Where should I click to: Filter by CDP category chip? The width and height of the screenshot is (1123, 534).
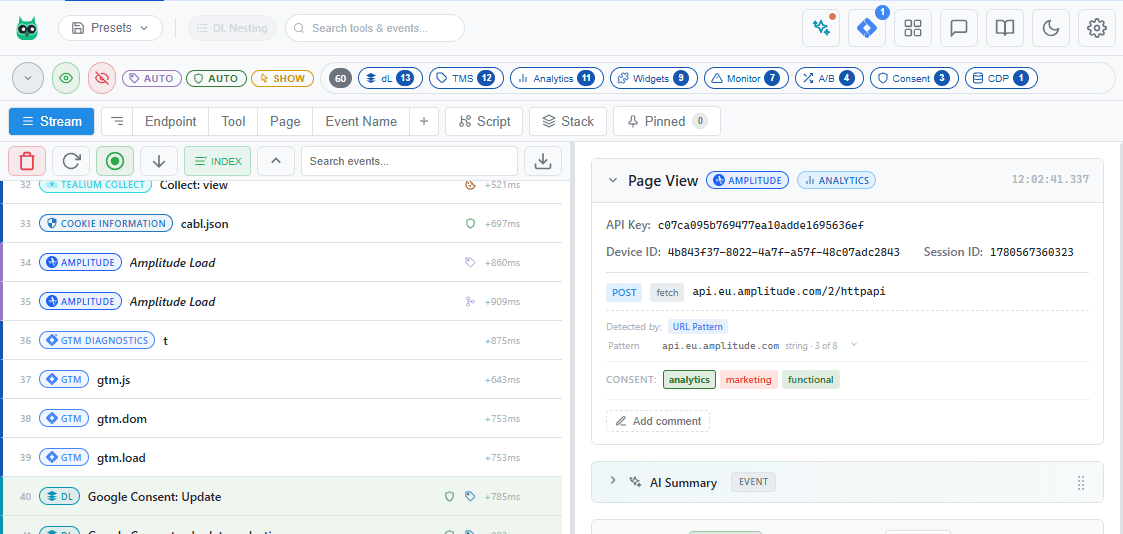[x=1001, y=78]
